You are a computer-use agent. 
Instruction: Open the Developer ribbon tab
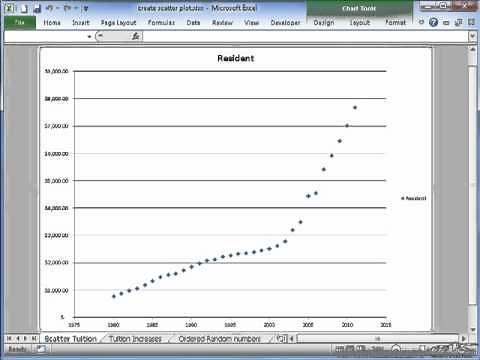pos(285,23)
